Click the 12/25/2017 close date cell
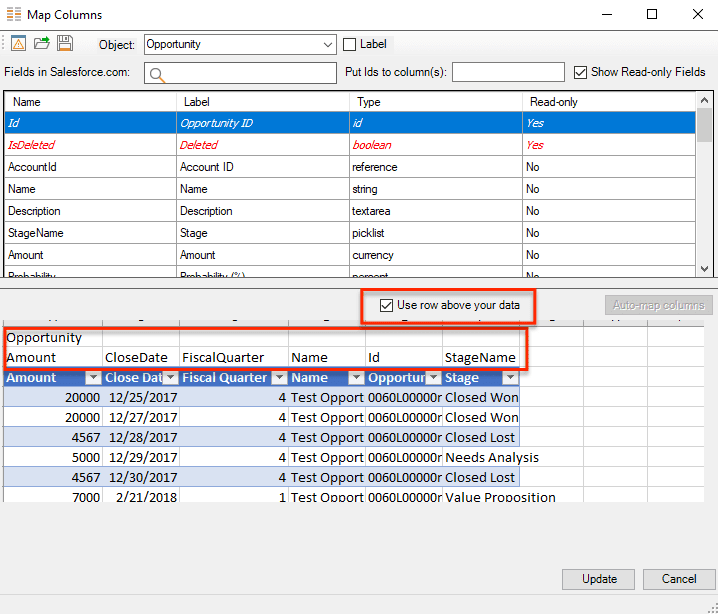Image resolution: width=718 pixels, height=614 pixels. click(x=141, y=397)
